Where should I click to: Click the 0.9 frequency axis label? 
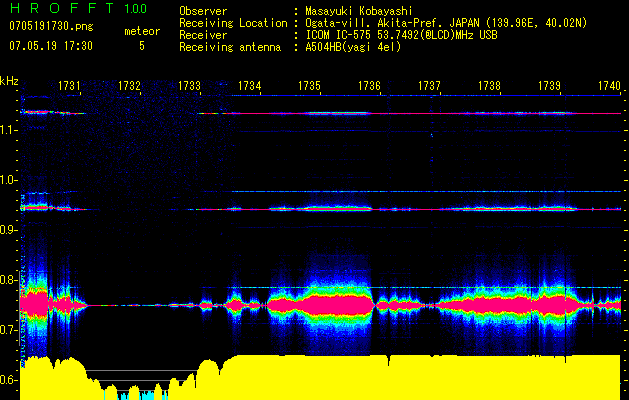pos(8,230)
